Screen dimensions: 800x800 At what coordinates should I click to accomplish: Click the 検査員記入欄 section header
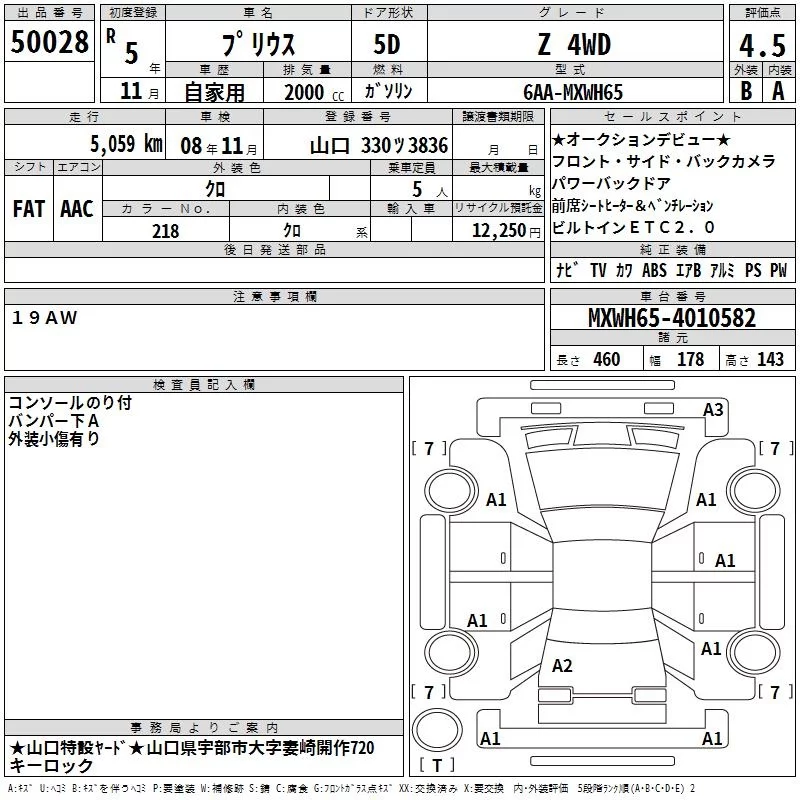point(204,385)
